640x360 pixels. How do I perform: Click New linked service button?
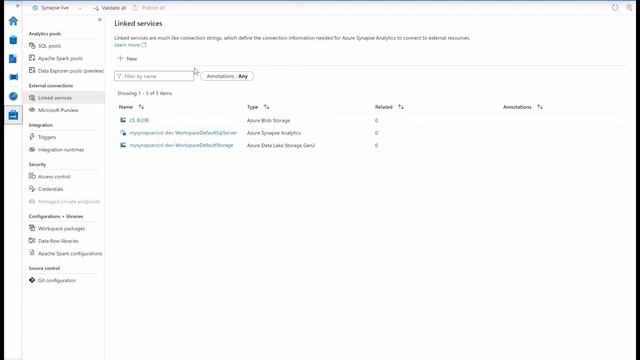[x=127, y=59]
